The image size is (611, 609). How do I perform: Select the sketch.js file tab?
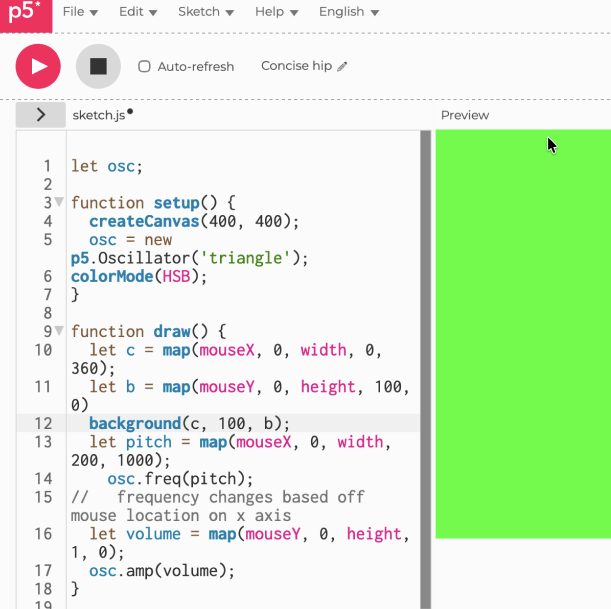[98, 115]
